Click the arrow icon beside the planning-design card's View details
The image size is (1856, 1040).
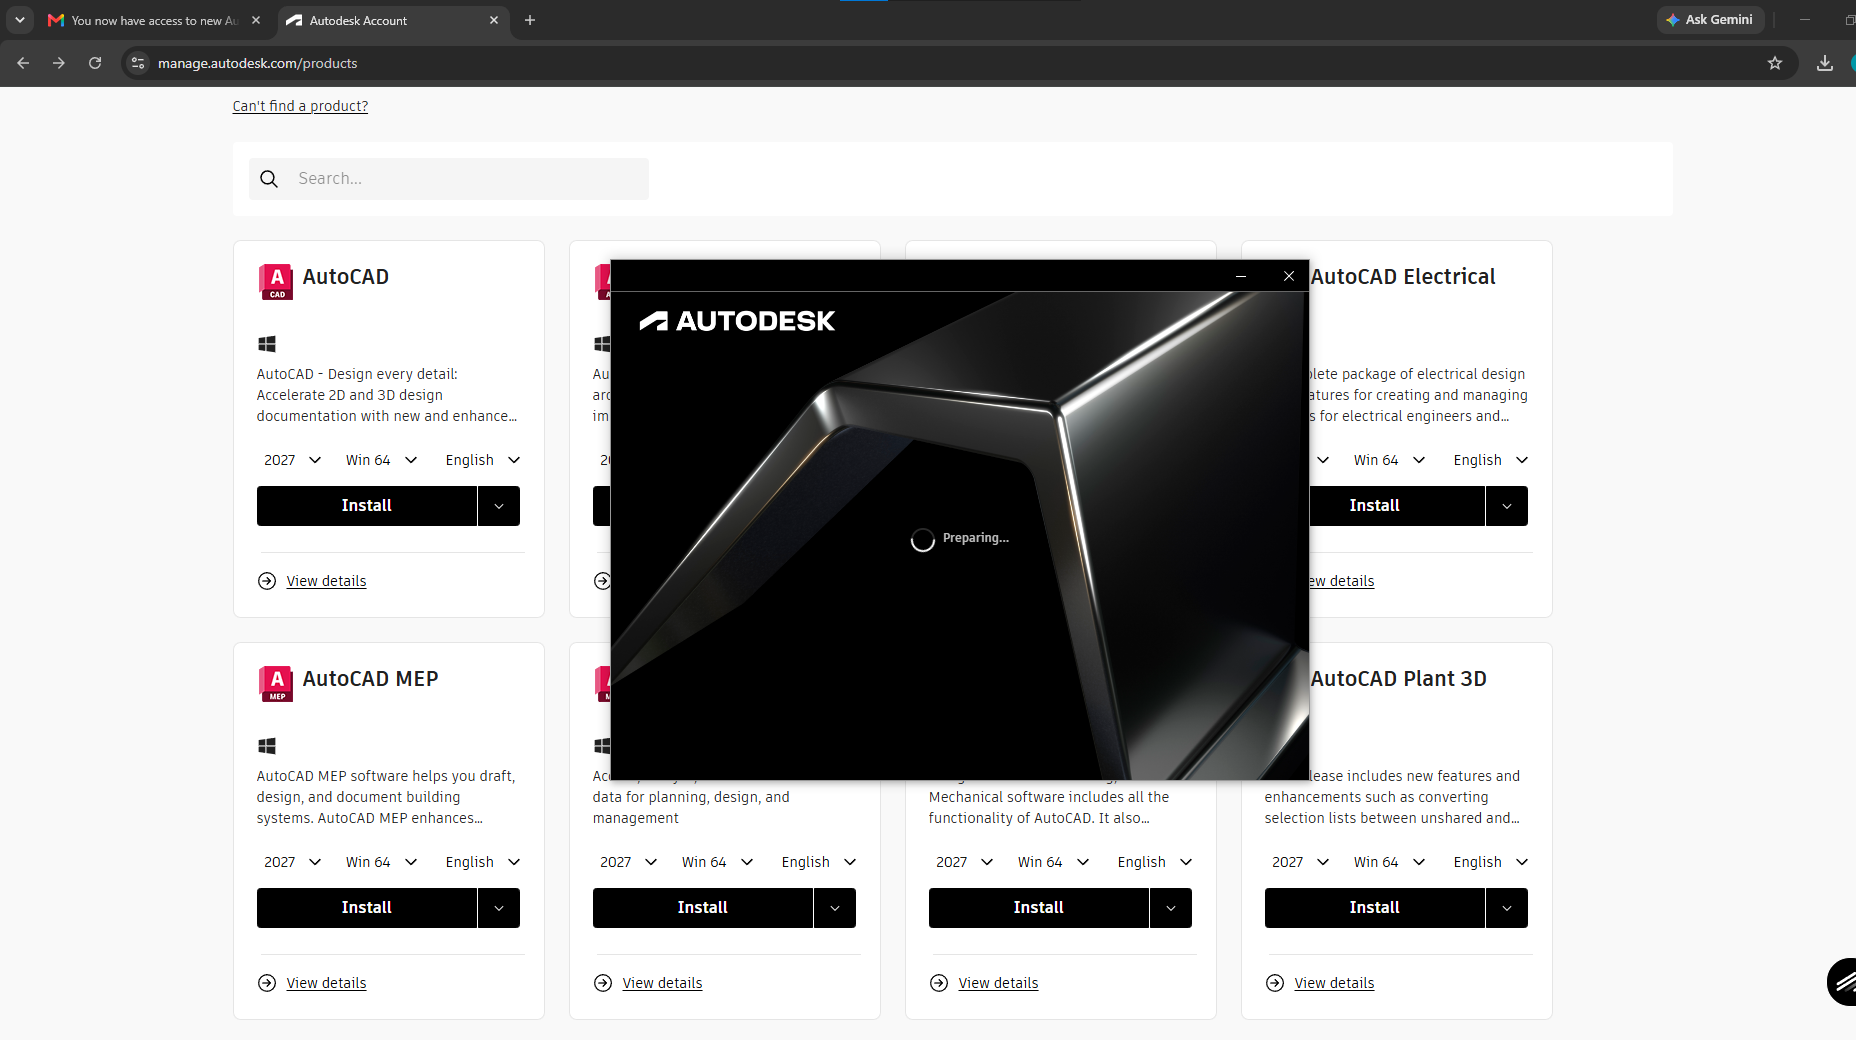(603, 983)
